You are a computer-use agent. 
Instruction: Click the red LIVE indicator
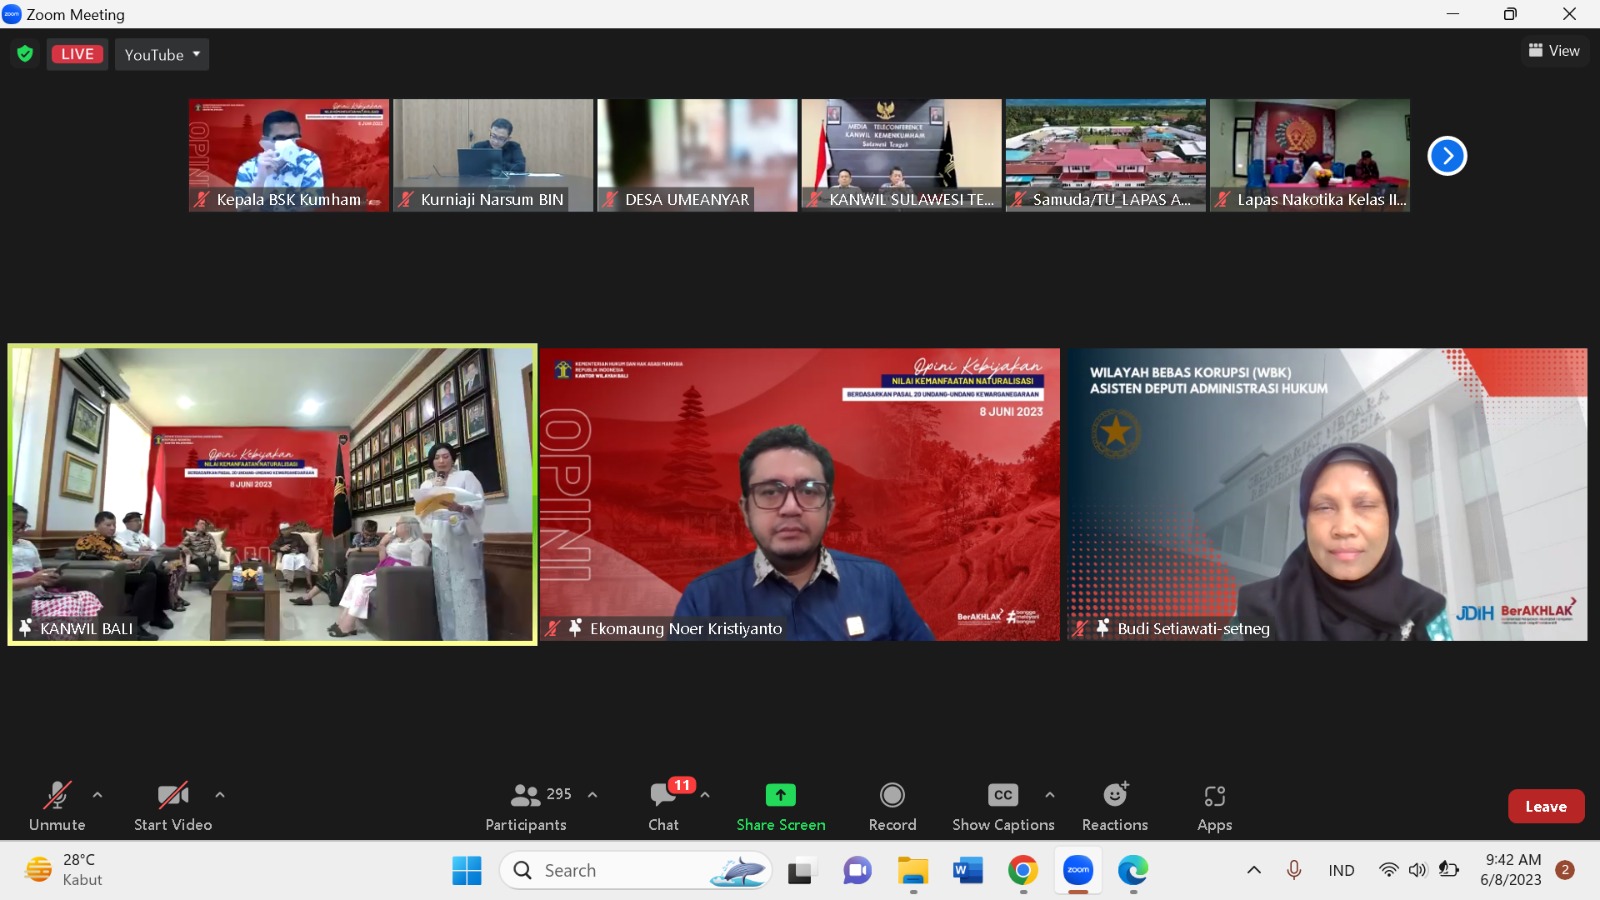pos(77,54)
